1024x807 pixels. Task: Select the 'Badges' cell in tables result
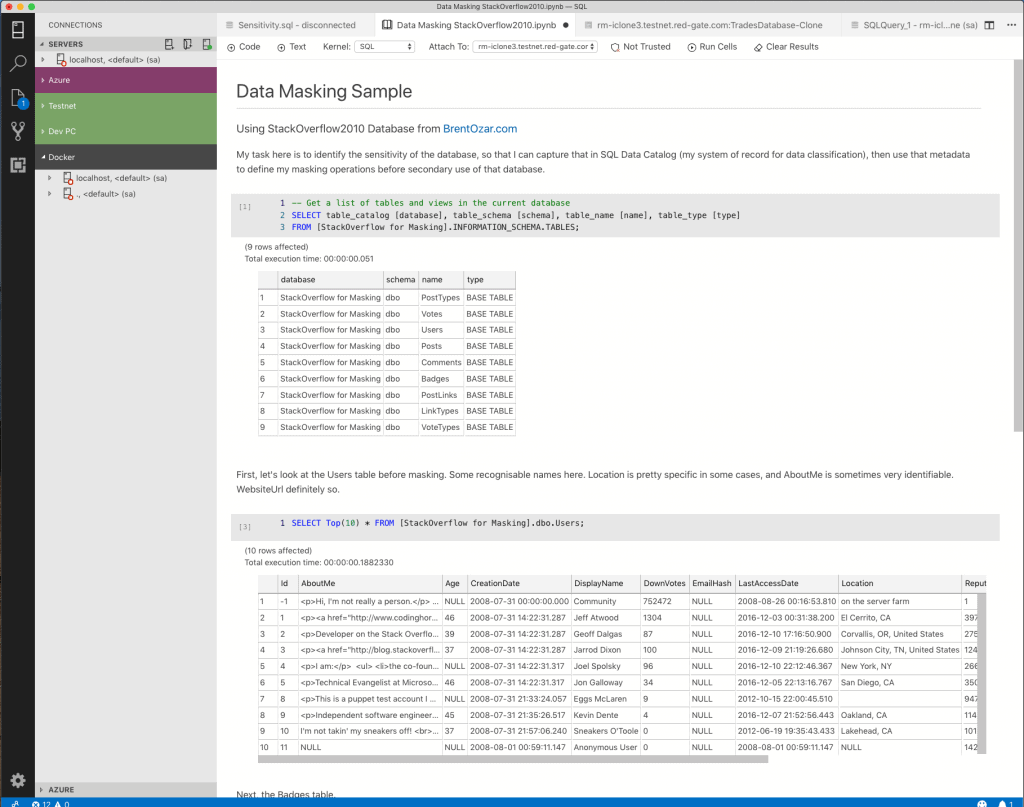pyautogui.click(x=441, y=379)
